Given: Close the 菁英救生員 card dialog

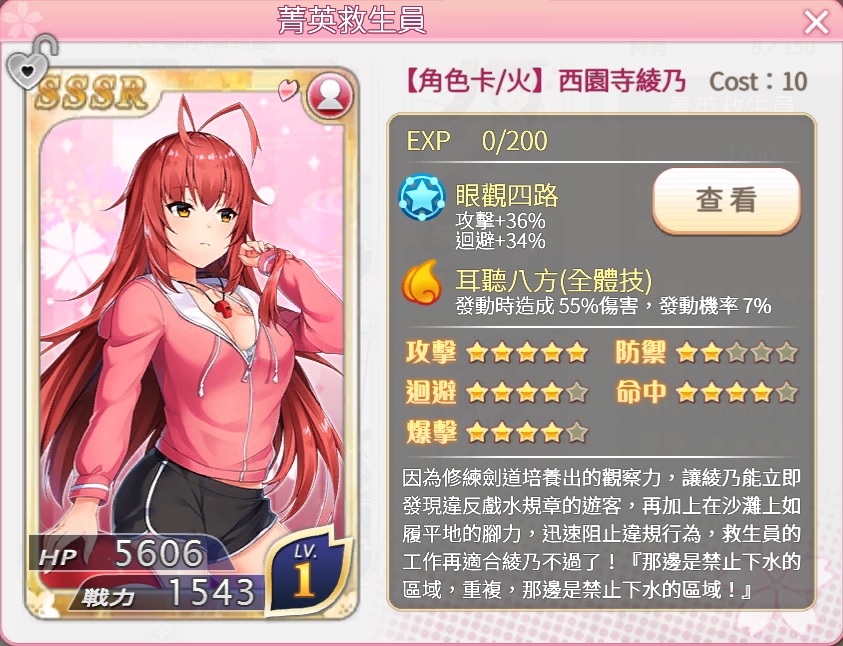Looking at the screenshot, I should point(816,23).
